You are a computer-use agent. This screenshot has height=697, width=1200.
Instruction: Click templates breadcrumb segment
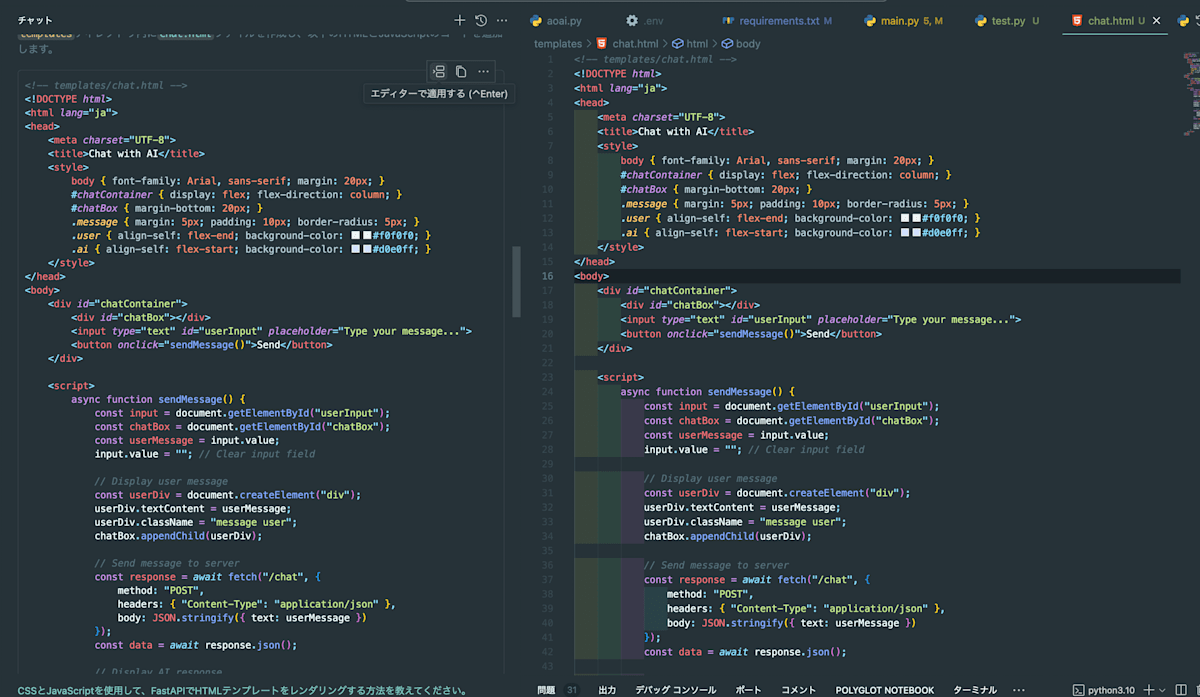point(558,44)
